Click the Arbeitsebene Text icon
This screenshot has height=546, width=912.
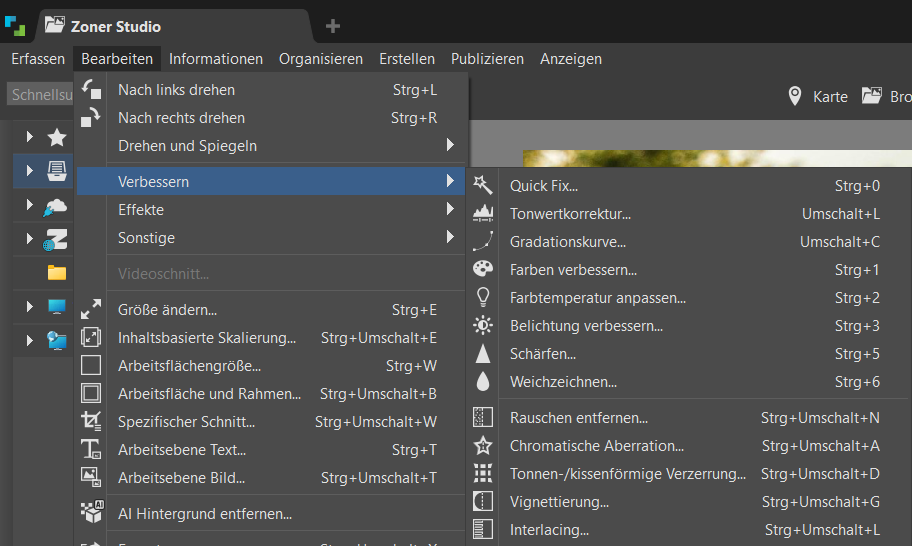[x=91, y=449]
